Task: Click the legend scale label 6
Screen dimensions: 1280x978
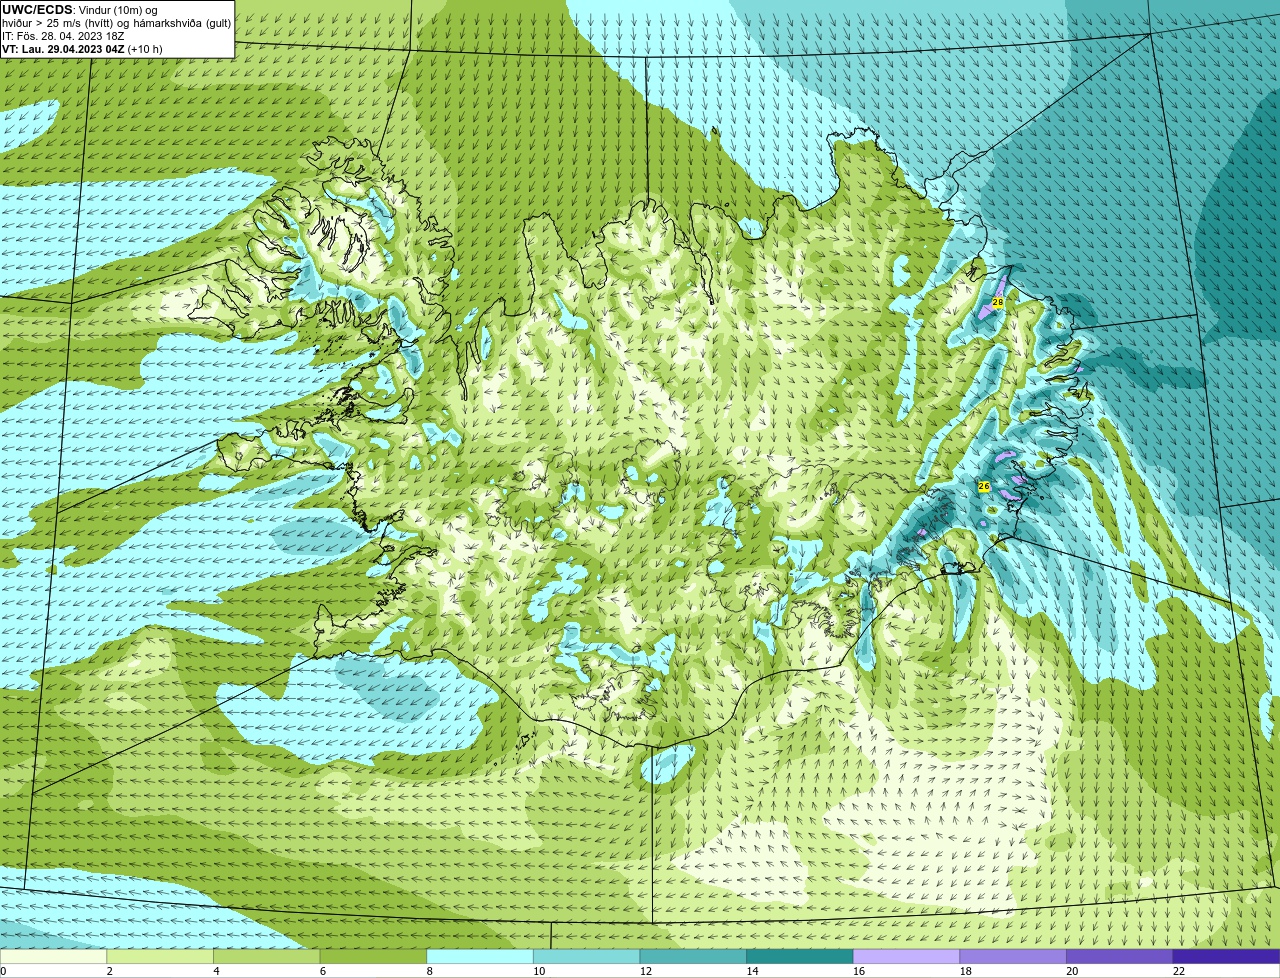Action: click(323, 971)
